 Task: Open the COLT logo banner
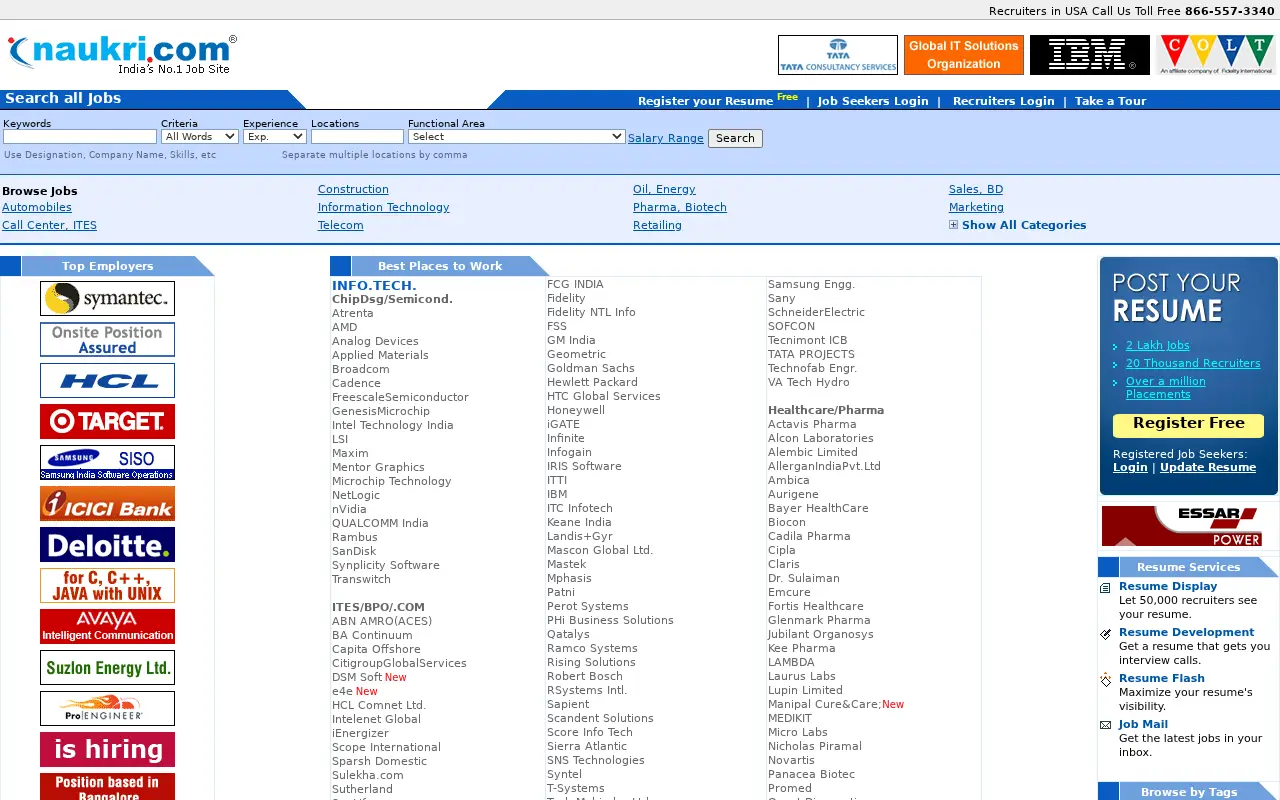tap(1216, 55)
